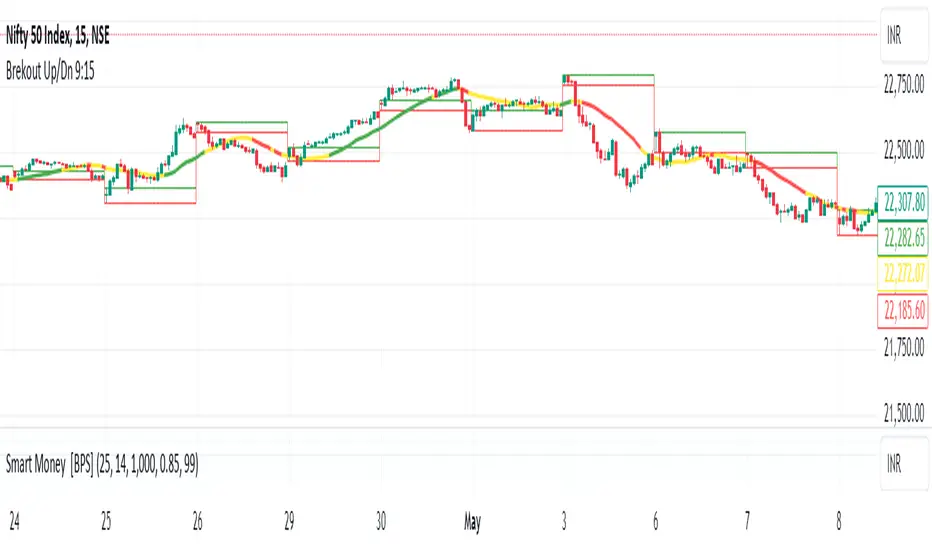Click the date 8 on the time axis

(837, 520)
